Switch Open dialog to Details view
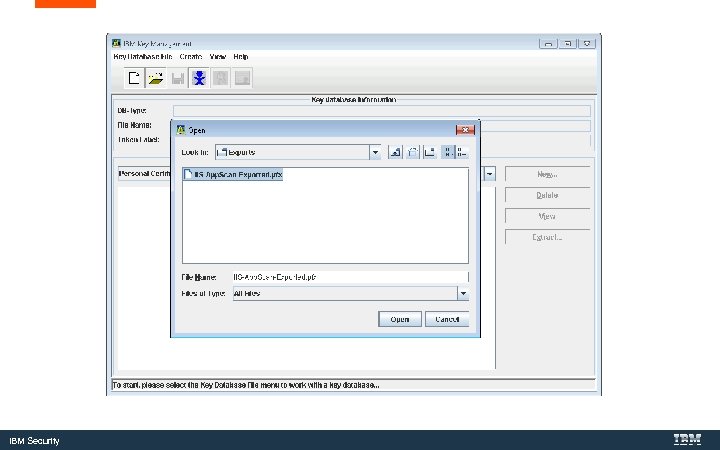The width and height of the screenshot is (720, 450). [462, 152]
